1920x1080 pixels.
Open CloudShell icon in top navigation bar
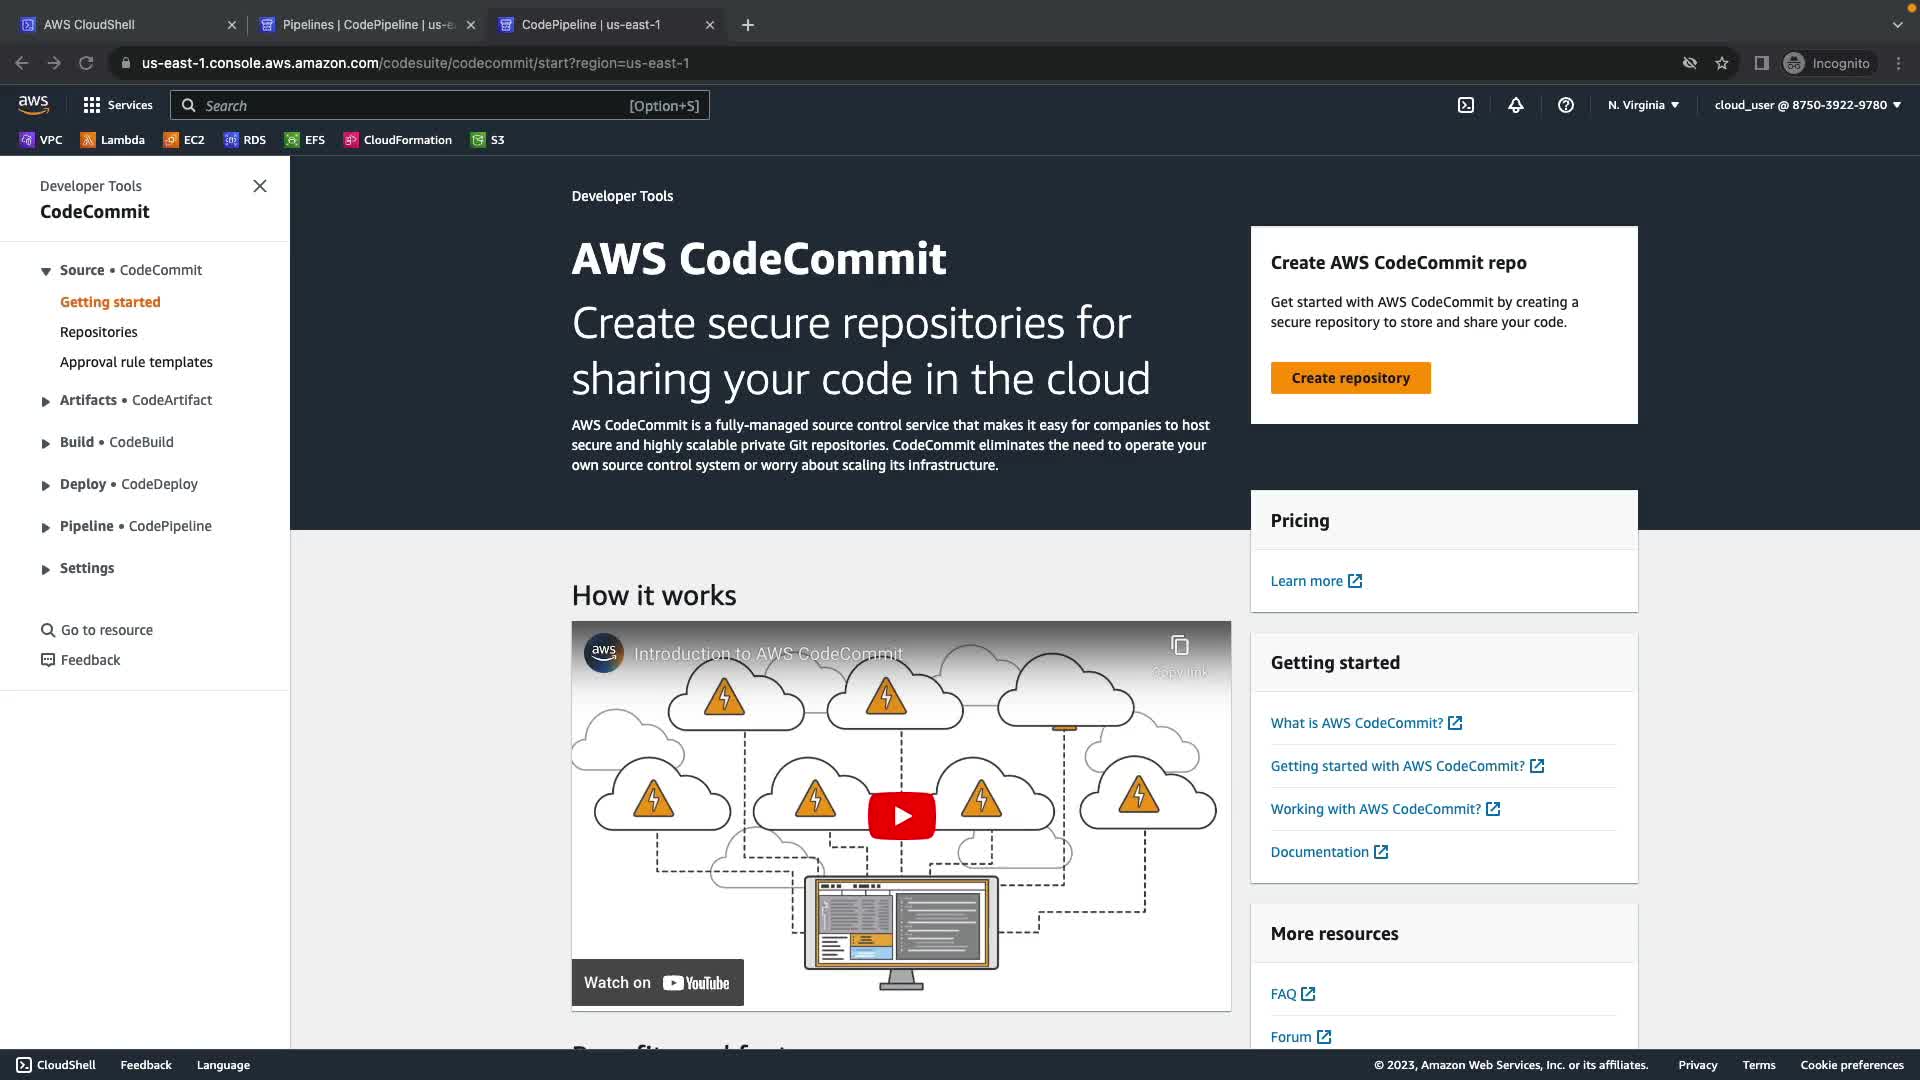tap(1465, 105)
